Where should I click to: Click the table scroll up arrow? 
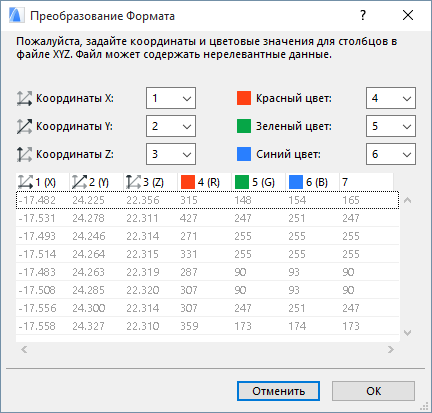[x=407, y=200]
